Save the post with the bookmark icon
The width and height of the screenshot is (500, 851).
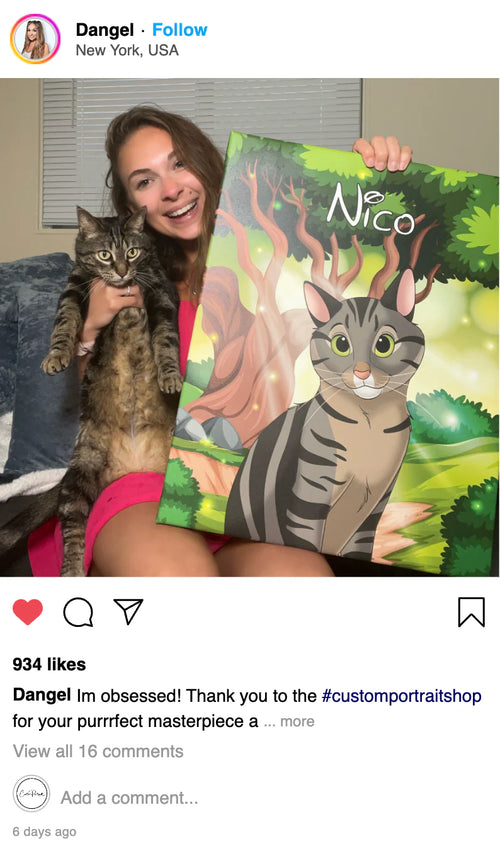[471, 612]
